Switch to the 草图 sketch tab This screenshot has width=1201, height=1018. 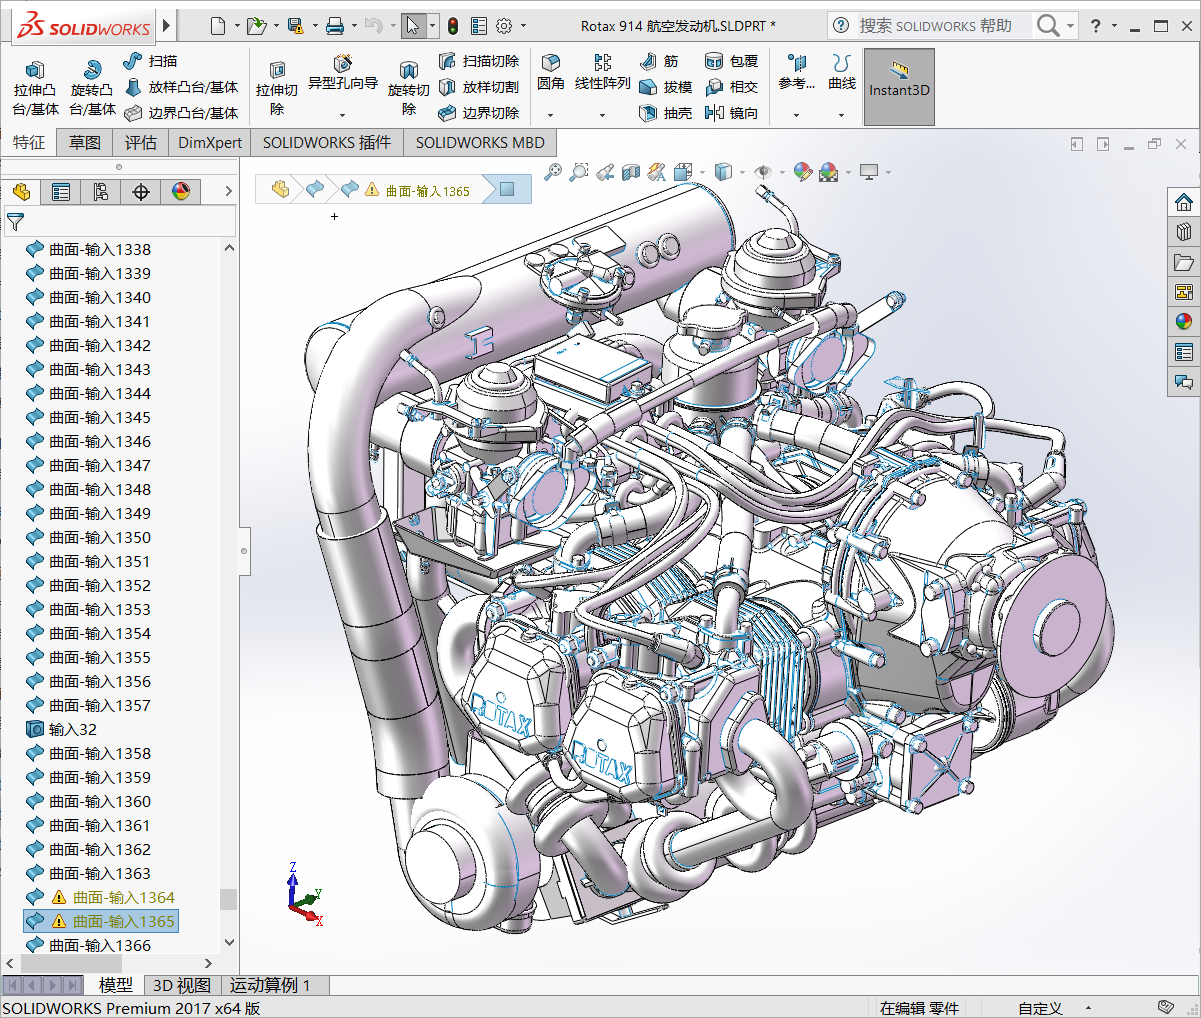(85, 143)
